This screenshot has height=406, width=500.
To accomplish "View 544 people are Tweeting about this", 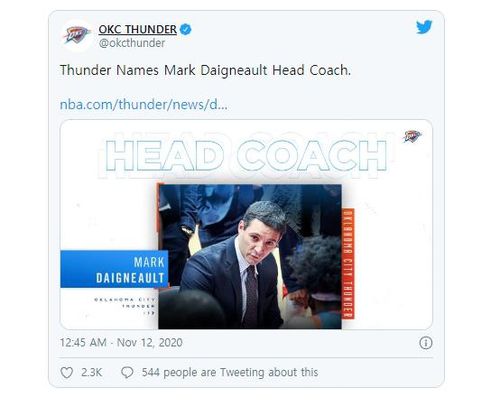I will tap(230, 372).
